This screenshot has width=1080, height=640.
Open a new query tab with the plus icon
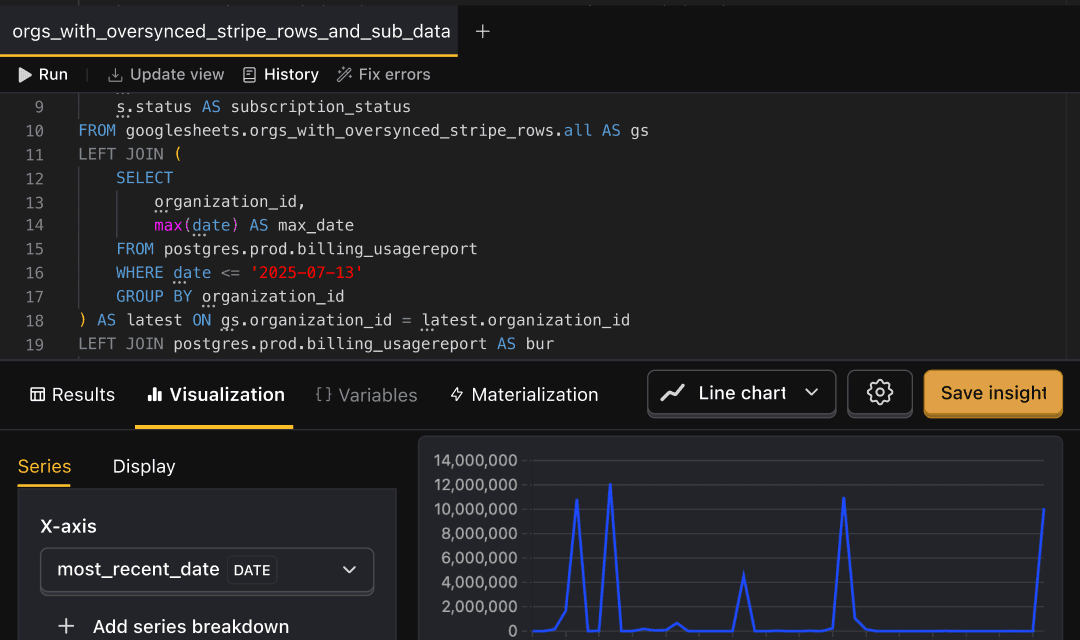point(482,31)
